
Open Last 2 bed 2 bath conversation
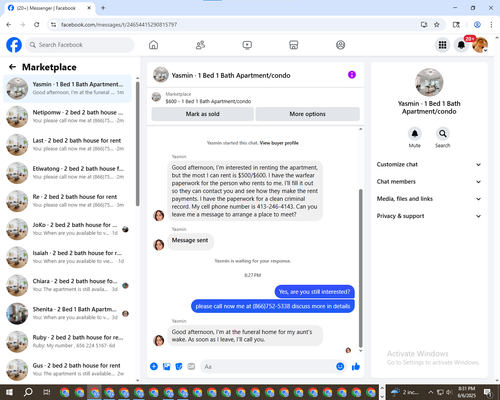[x=67, y=145]
